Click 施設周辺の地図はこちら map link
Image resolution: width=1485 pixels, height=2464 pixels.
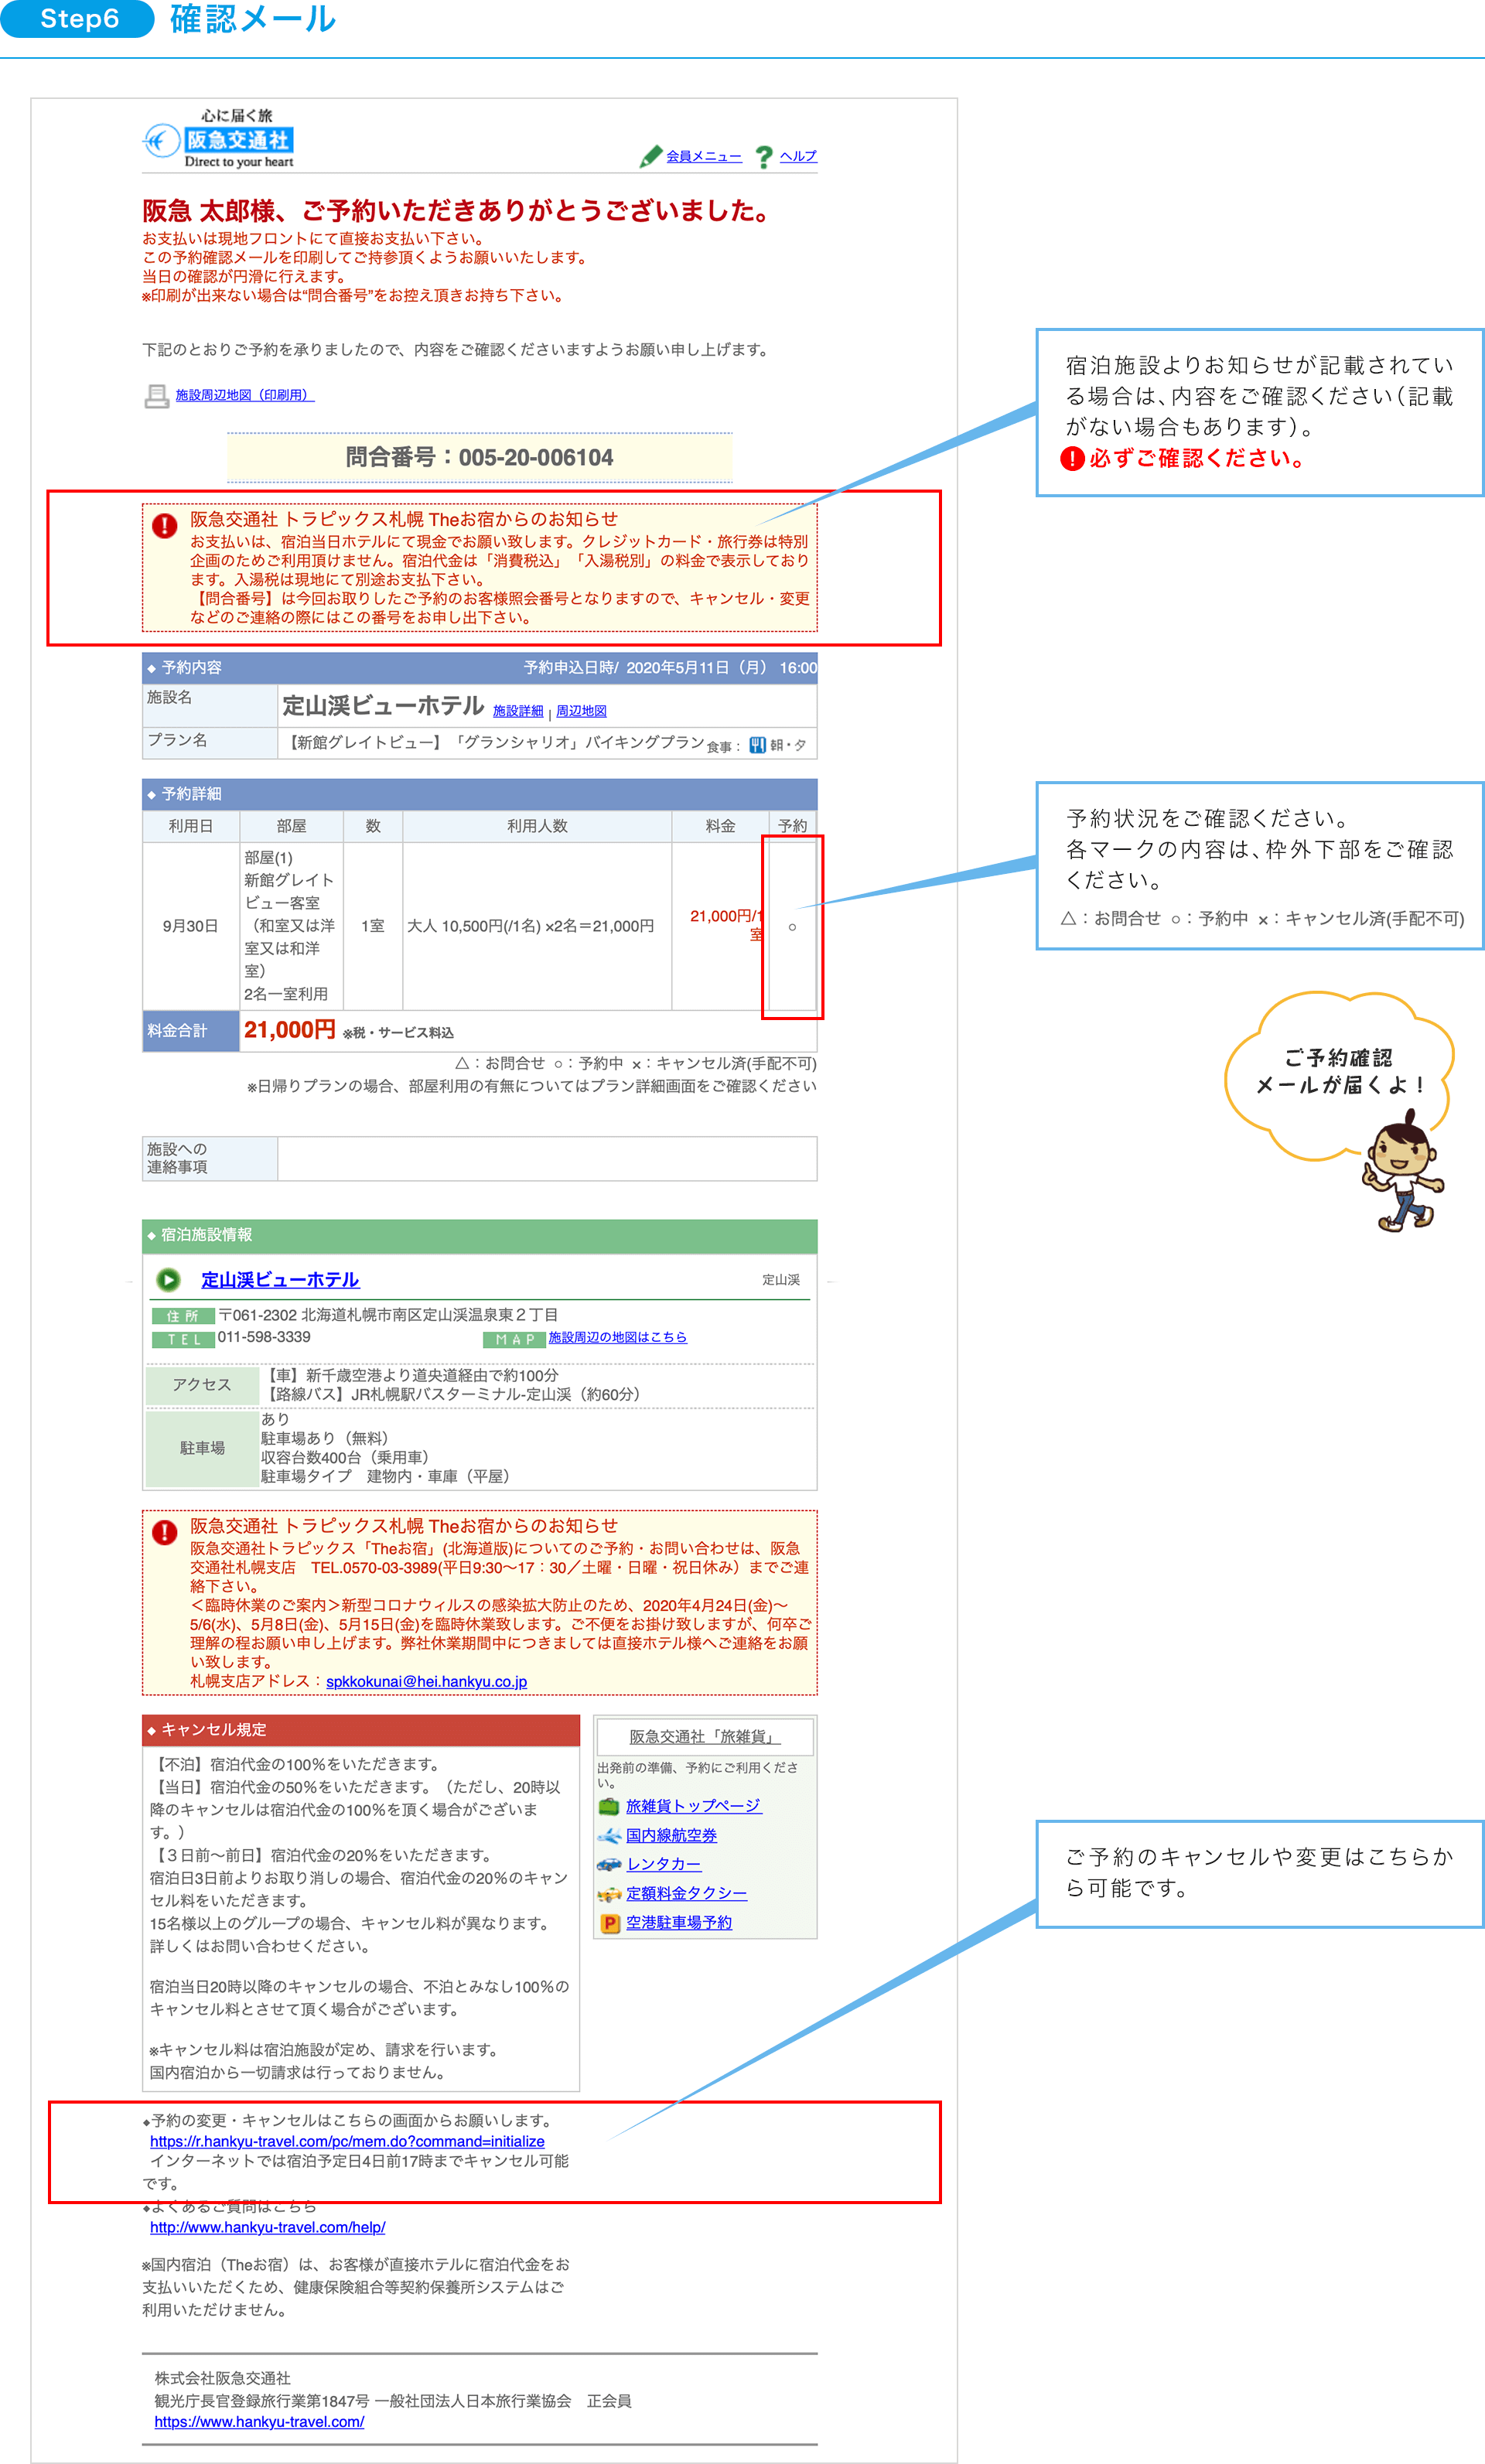[x=617, y=1337]
